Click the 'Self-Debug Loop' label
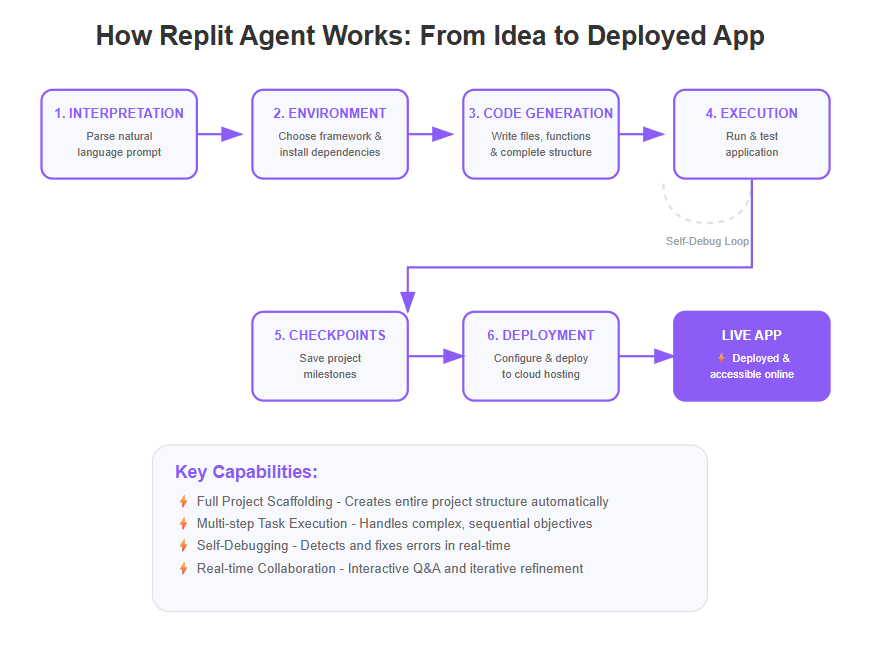This screenshot has width=875, height=646. click(x=707, y=241)
